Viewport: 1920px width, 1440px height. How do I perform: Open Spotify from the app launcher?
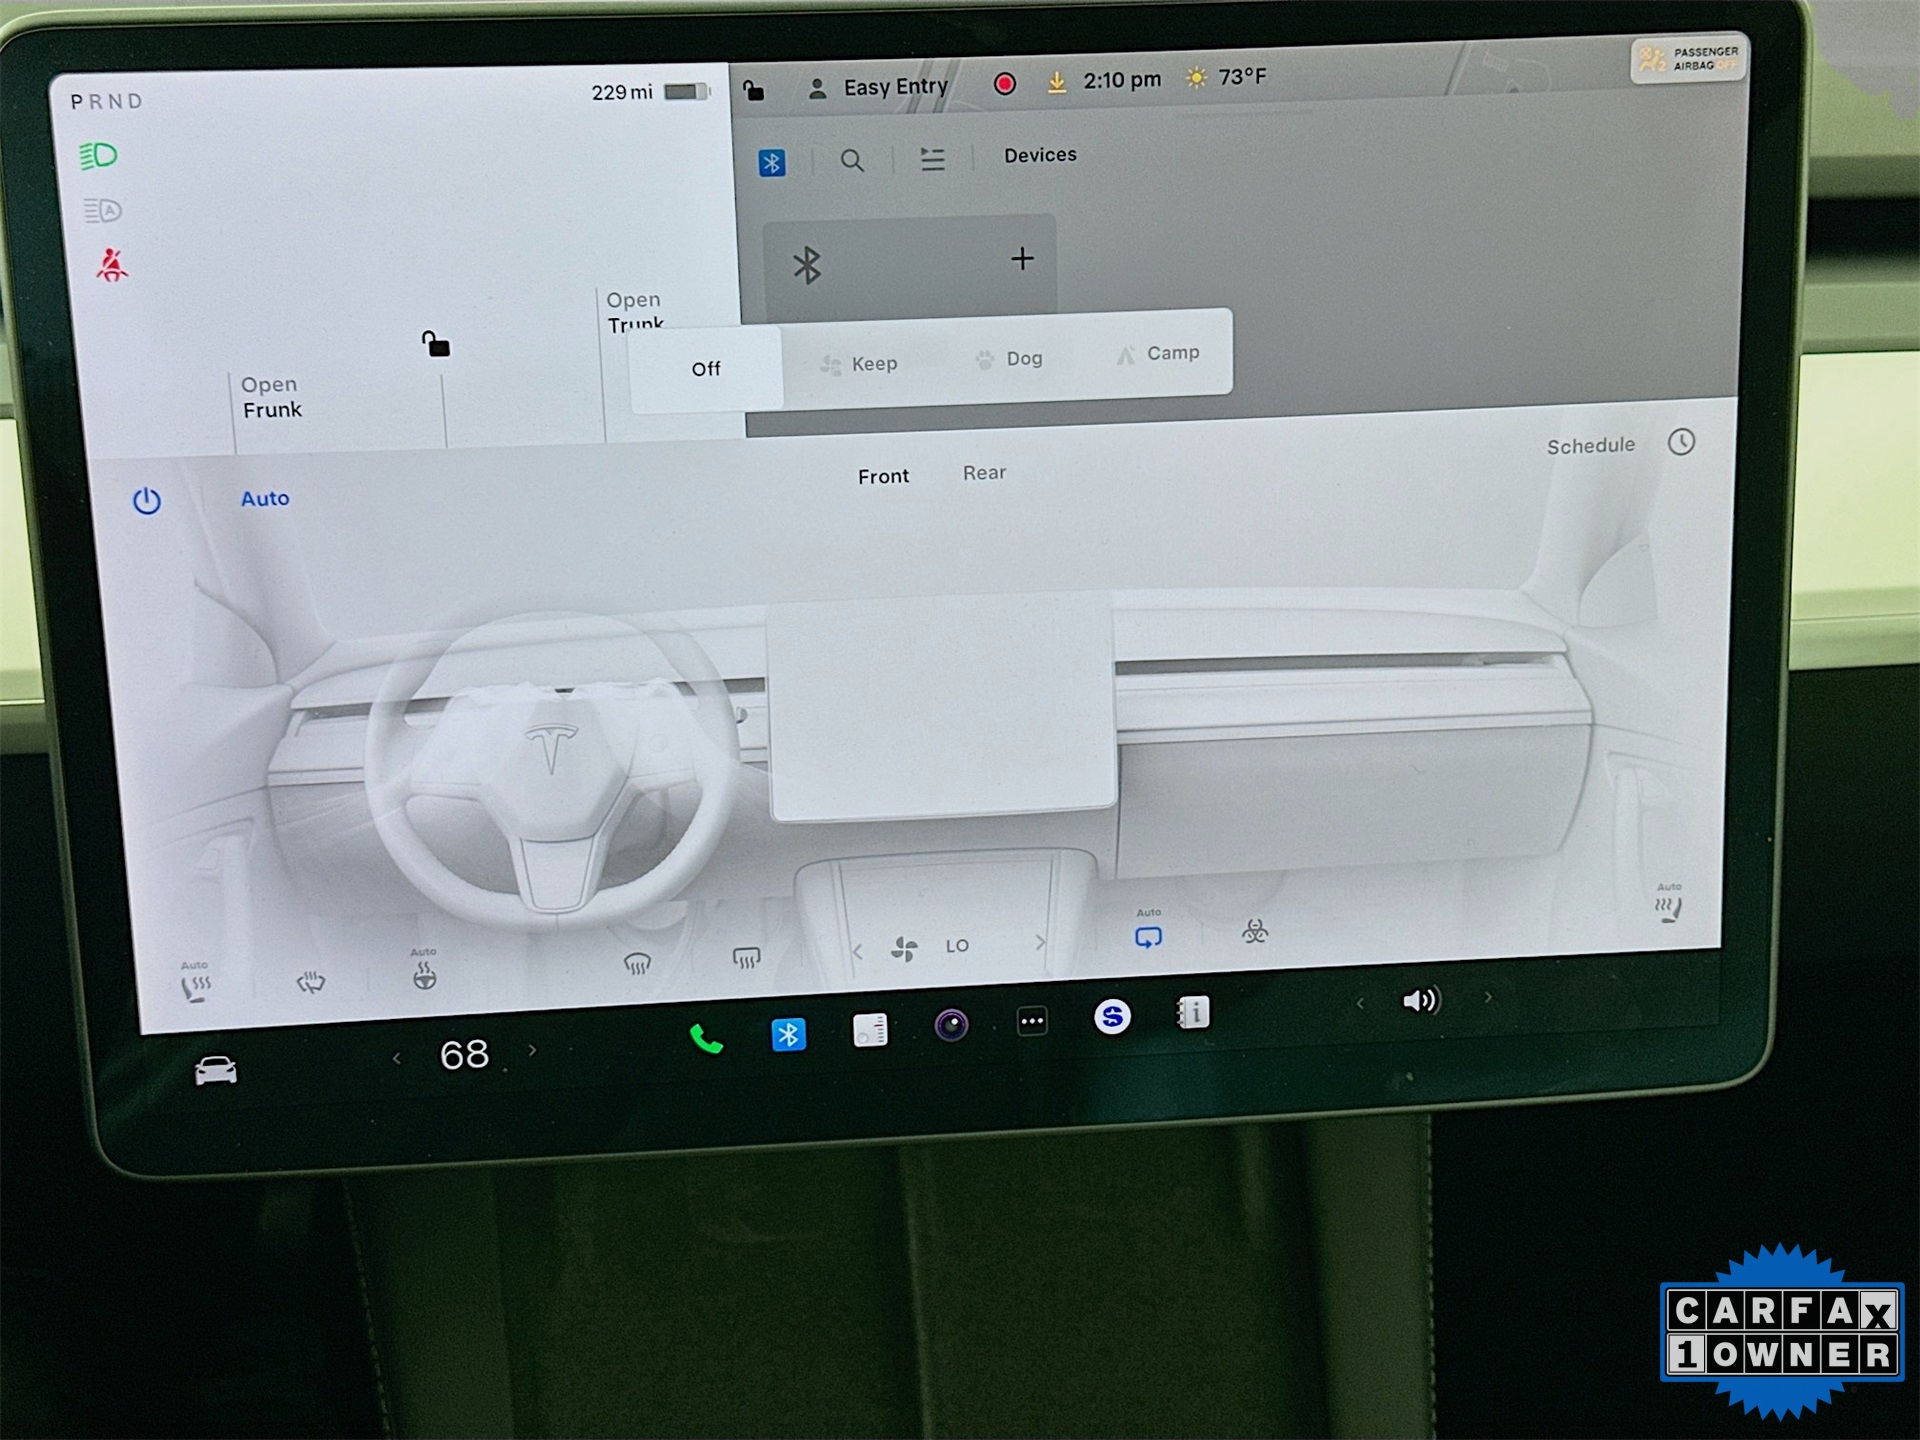(x=1113, y=1017)
